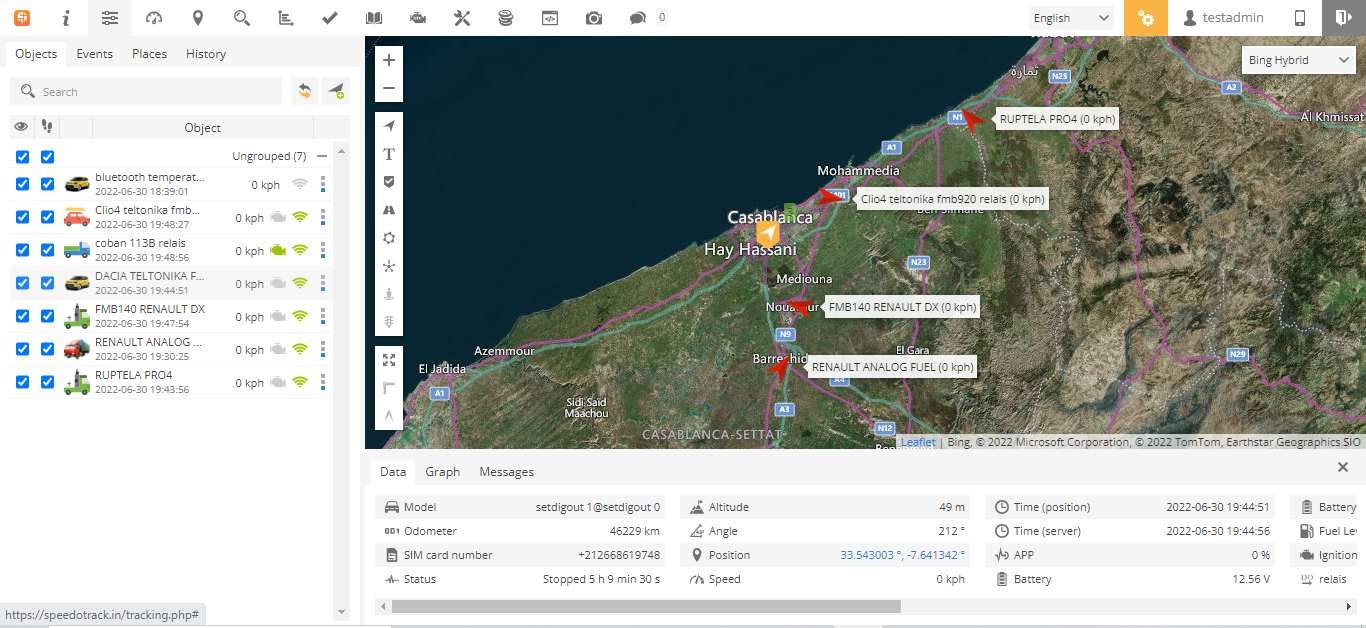Open options menu for bluetooth temperature object
The image size is (1366, 628).
323,184
